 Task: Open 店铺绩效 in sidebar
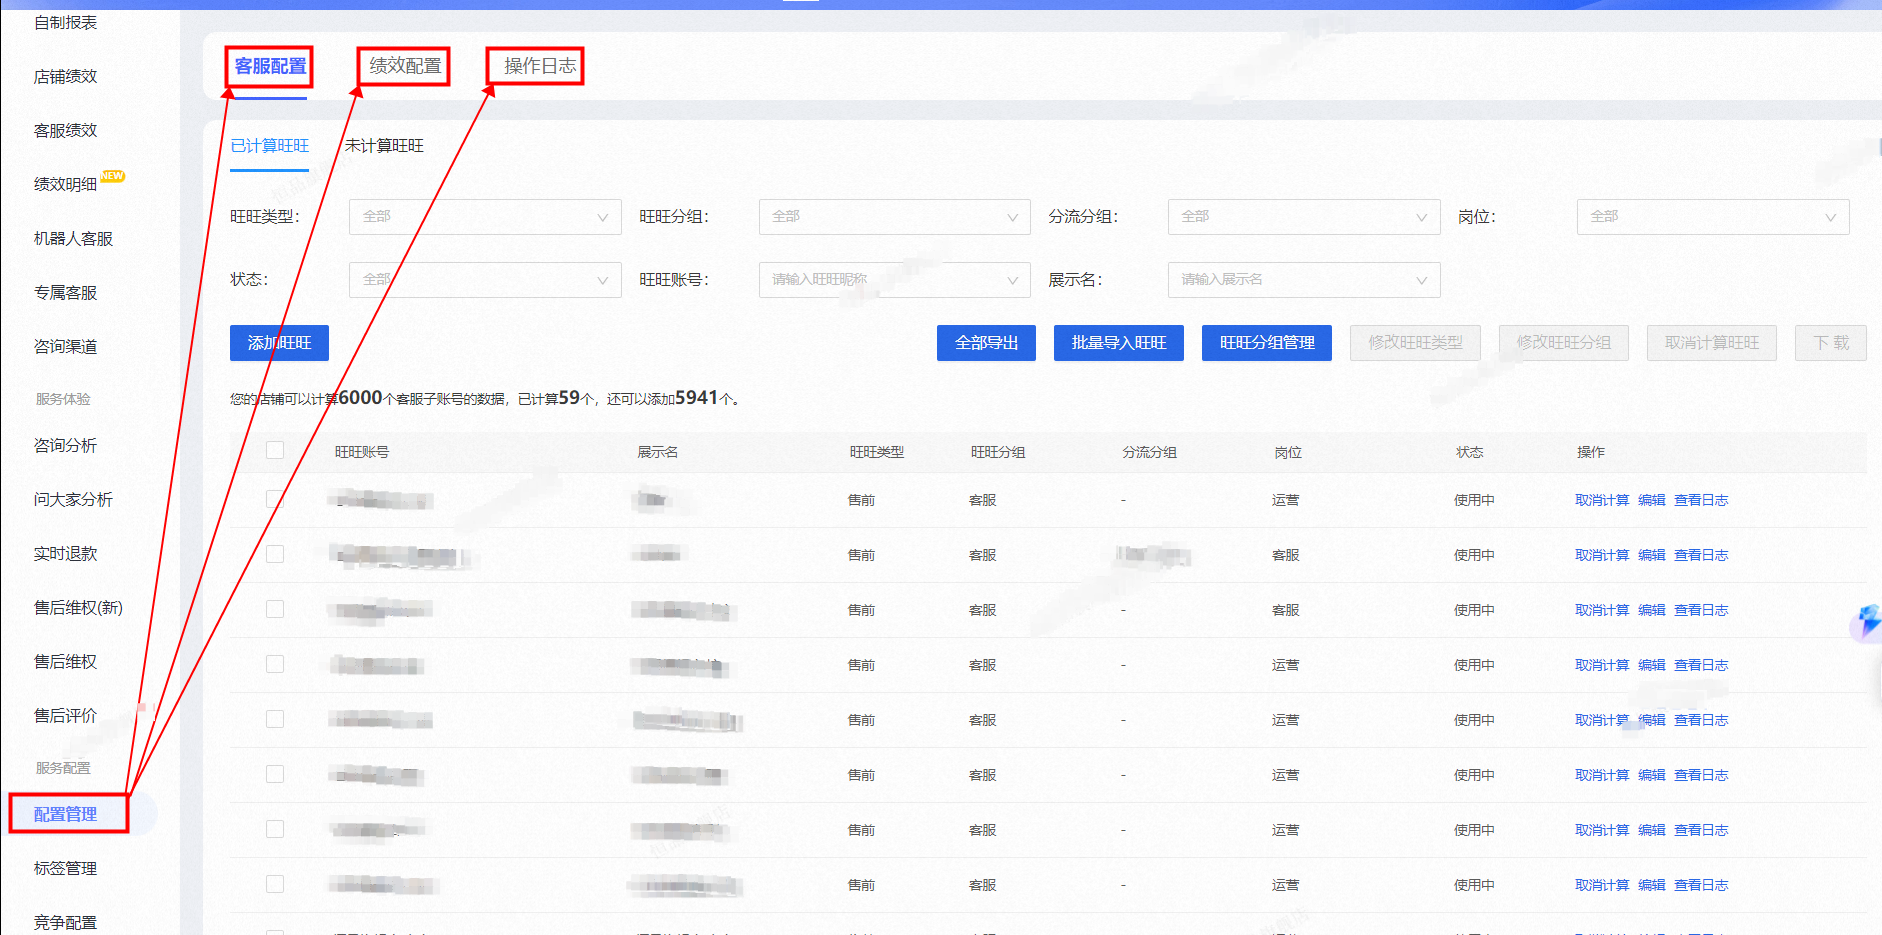pos(65,76)
